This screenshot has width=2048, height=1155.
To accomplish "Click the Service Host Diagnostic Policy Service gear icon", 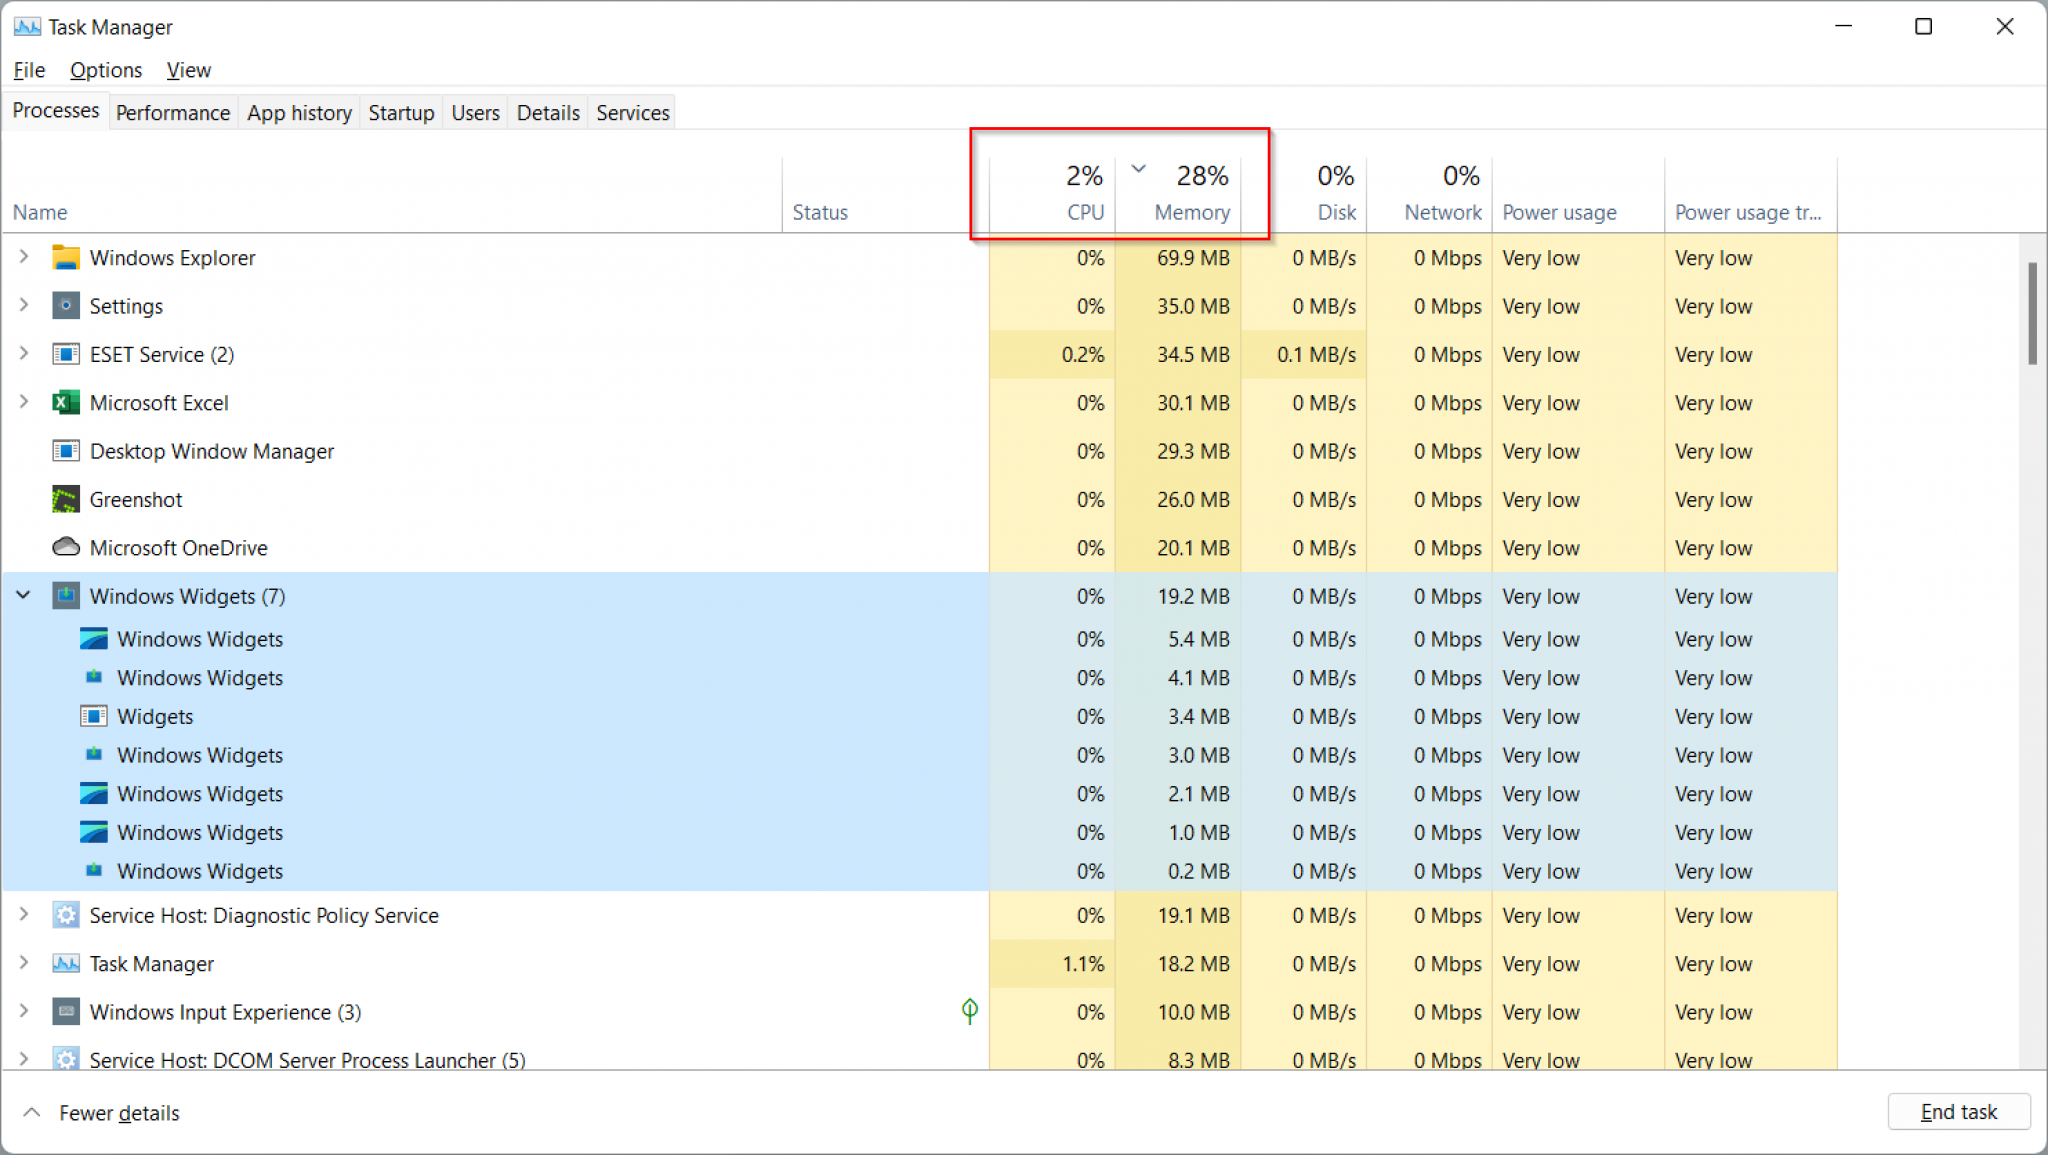I will (65, 915).
